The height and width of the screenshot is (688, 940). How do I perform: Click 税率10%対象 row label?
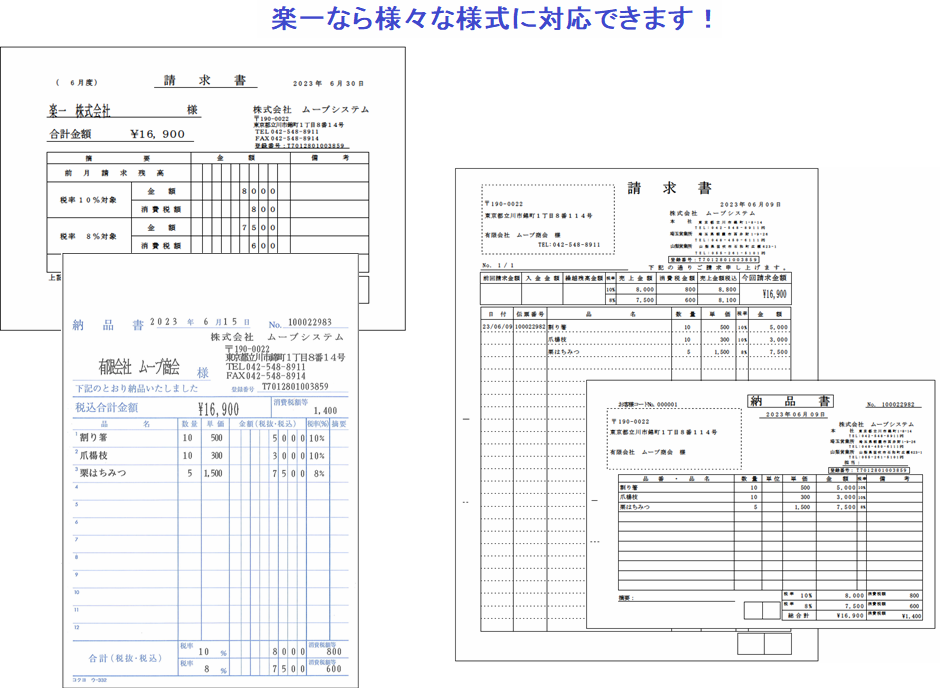click(88, 200)
